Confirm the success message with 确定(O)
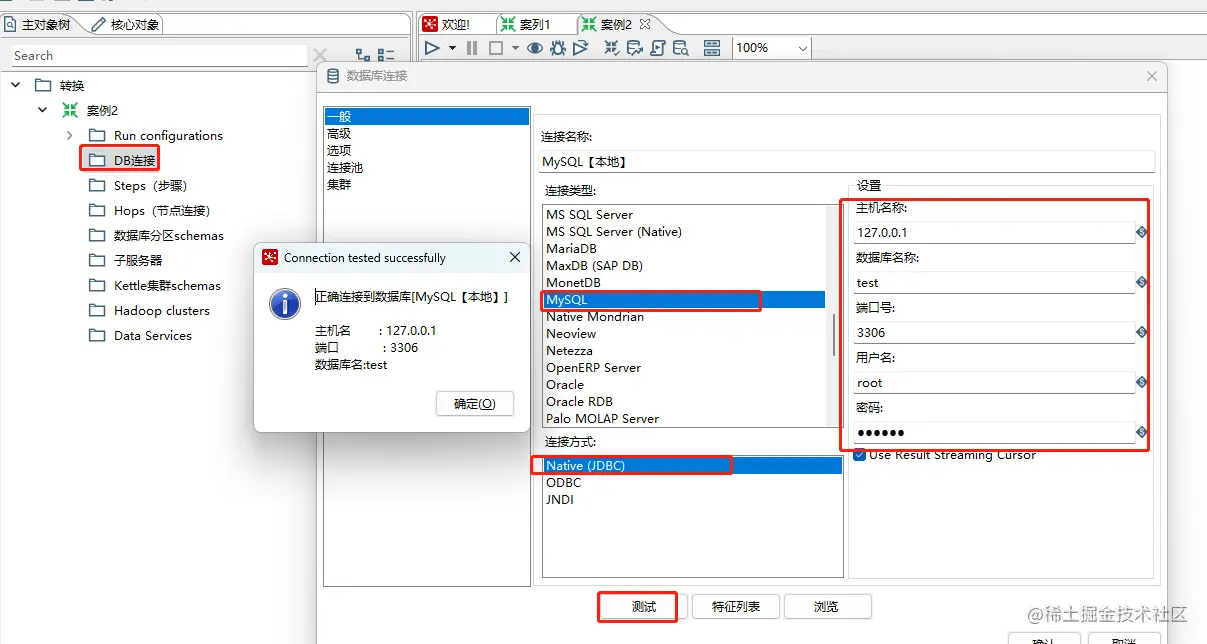 click(x=475, y=404)
